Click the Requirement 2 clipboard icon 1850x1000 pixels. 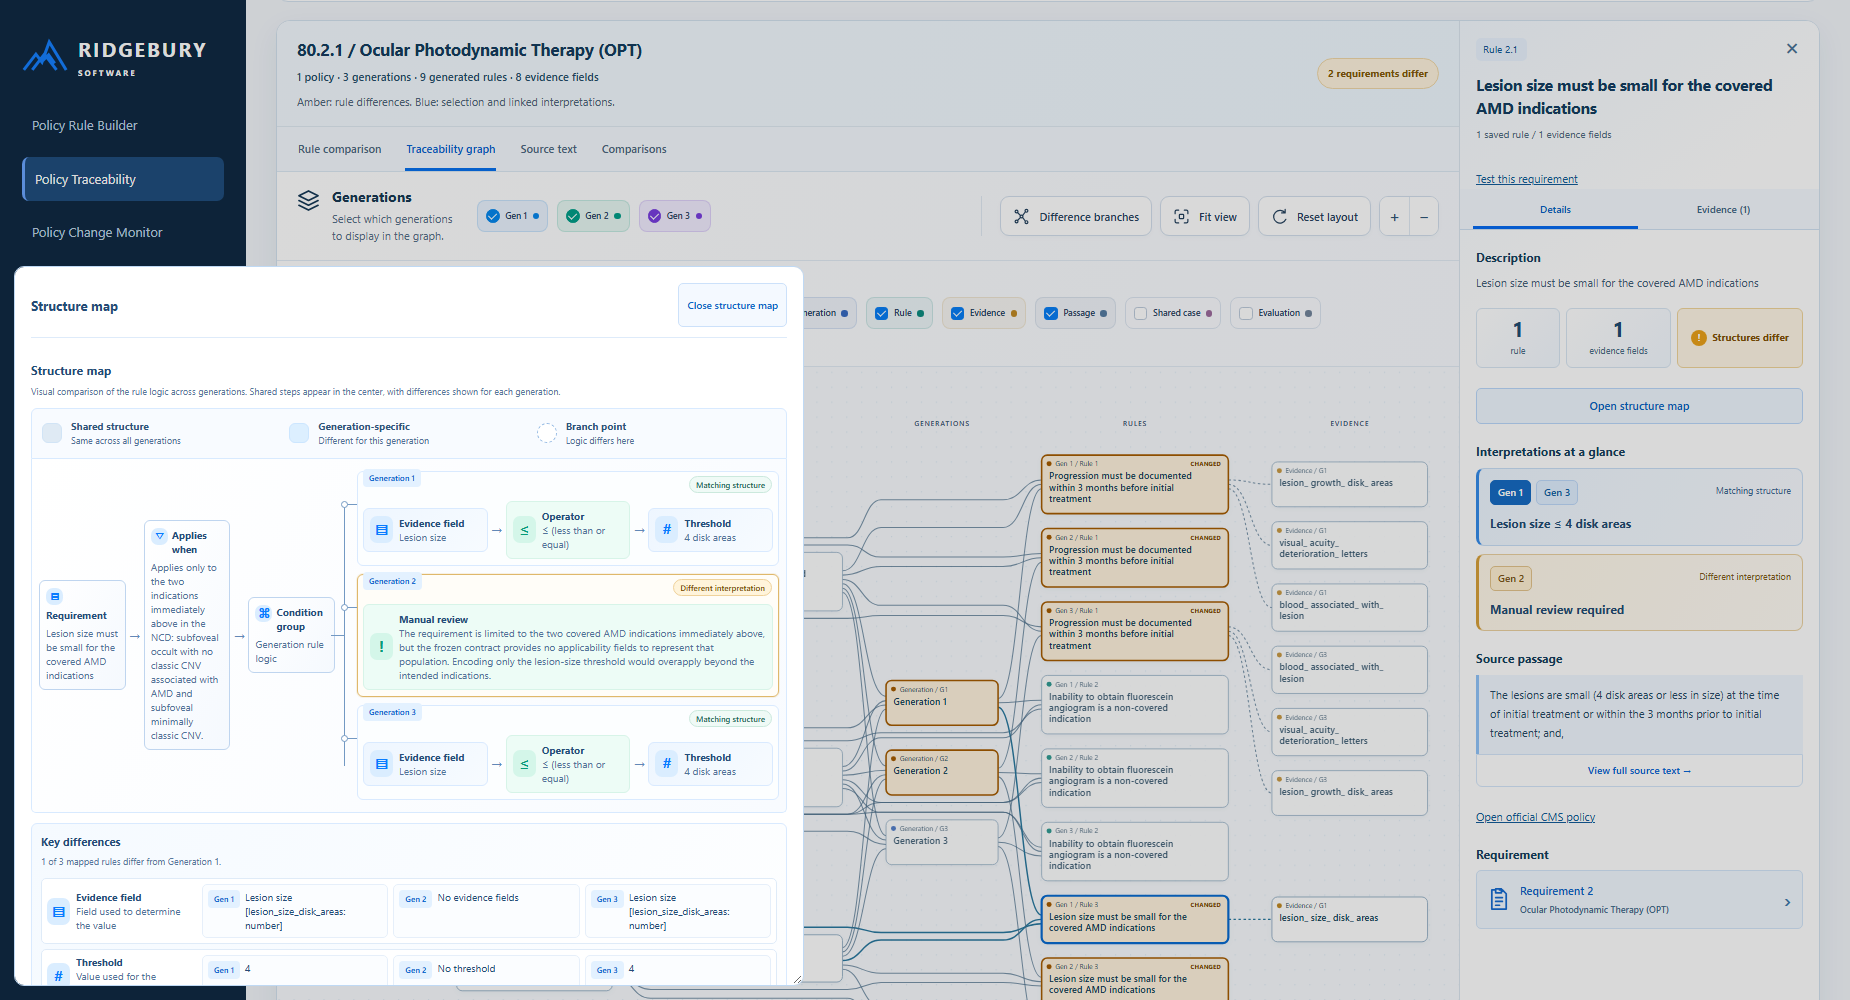[x=1498, y=899]
